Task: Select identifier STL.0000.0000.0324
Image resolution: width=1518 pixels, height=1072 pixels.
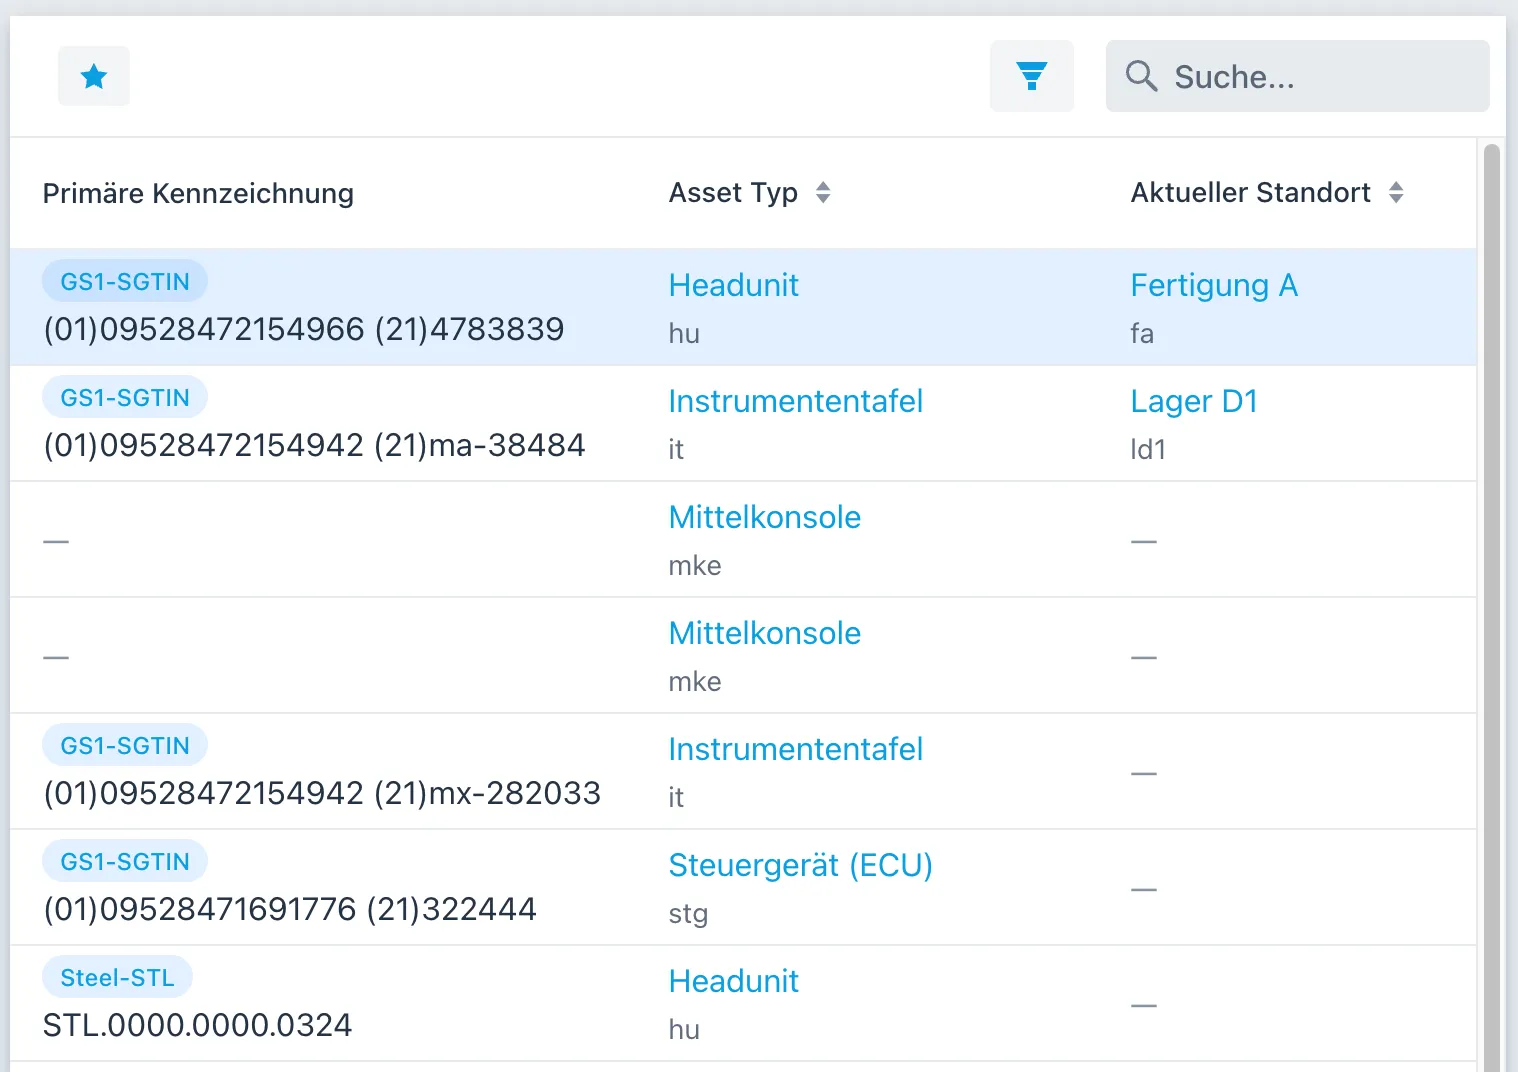Action: pyautogui.click(x=197, y=1025)
